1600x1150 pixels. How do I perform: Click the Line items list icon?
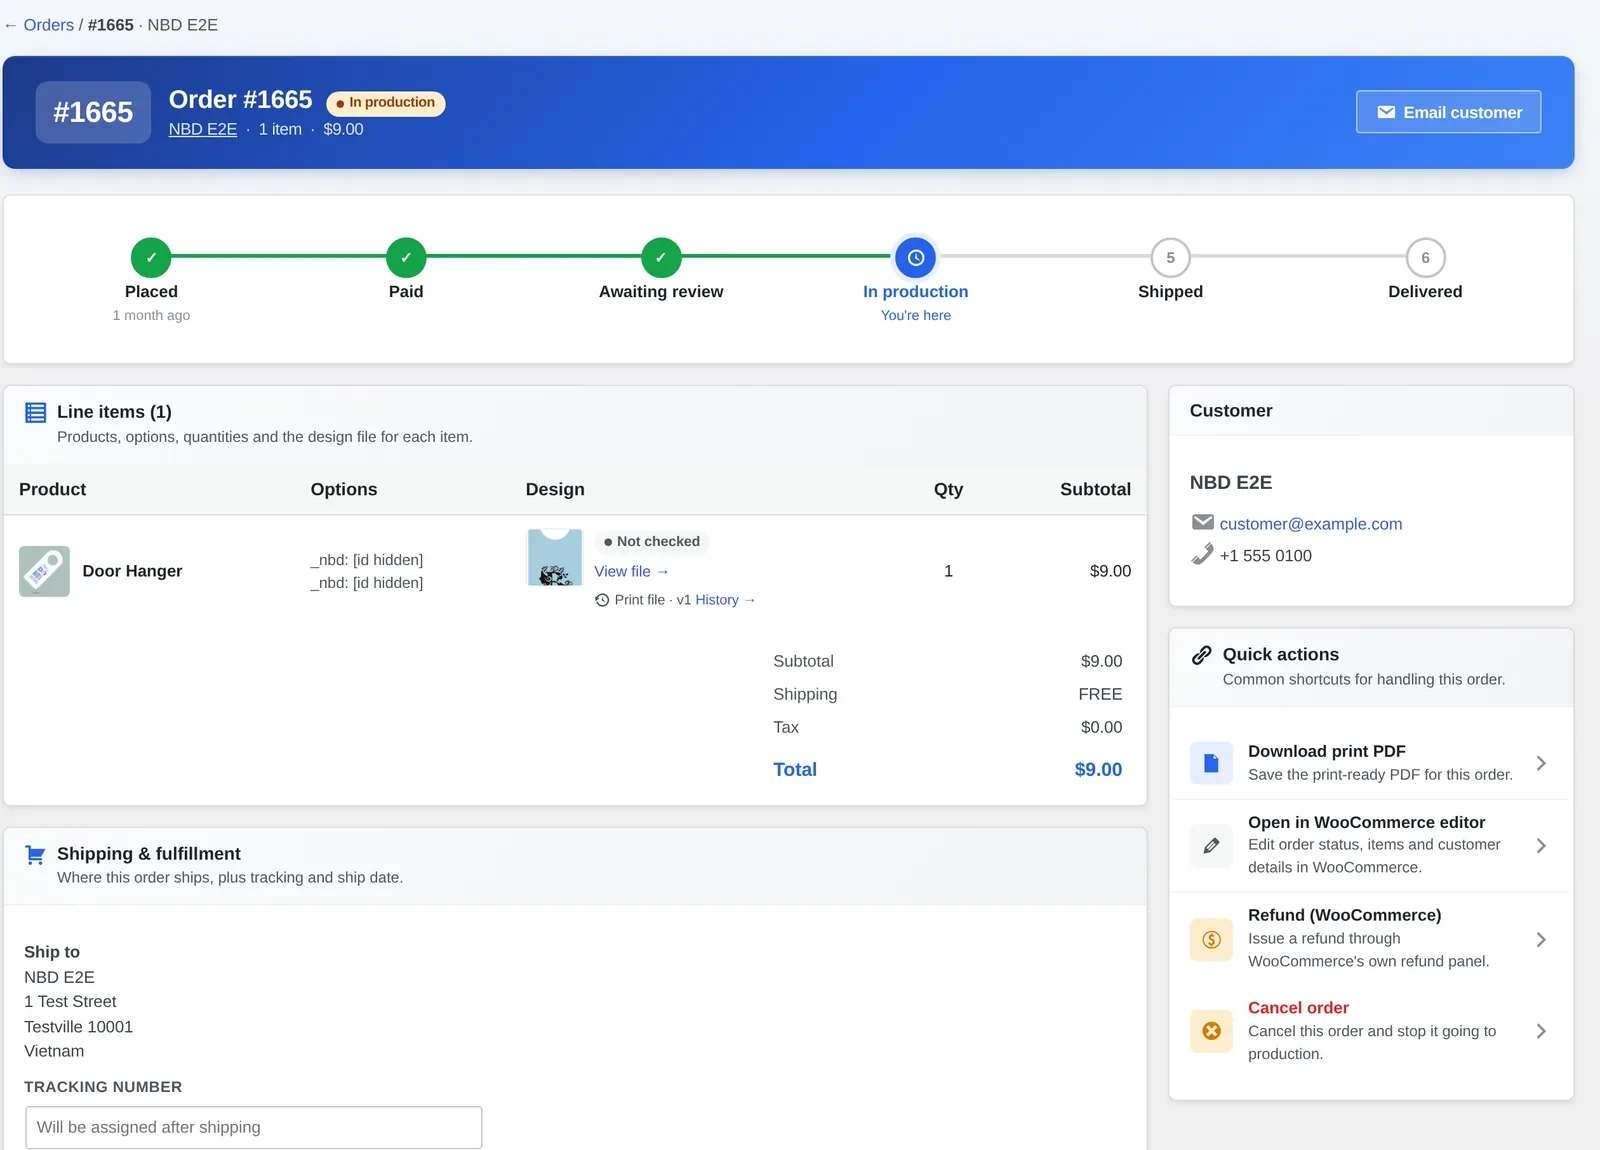pos(35,412)
